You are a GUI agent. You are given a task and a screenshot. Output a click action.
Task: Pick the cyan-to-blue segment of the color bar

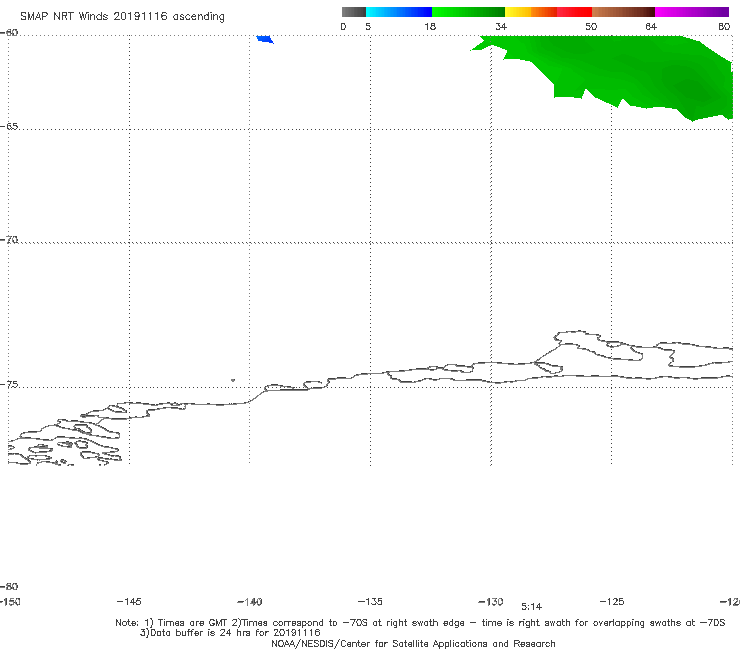[399, 12]
